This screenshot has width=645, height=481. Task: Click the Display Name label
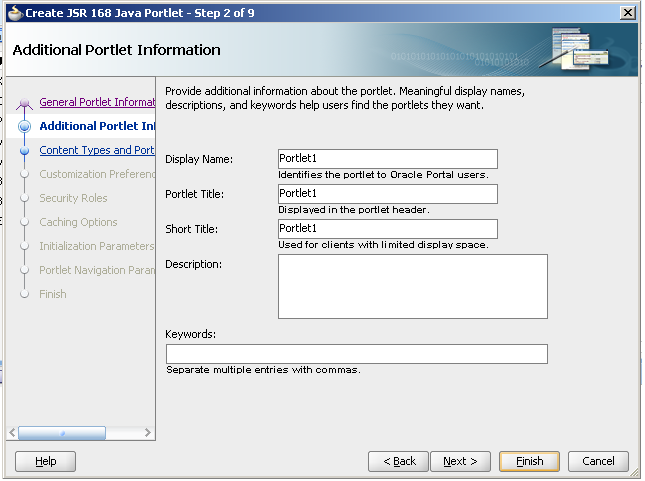click(199, 159)
